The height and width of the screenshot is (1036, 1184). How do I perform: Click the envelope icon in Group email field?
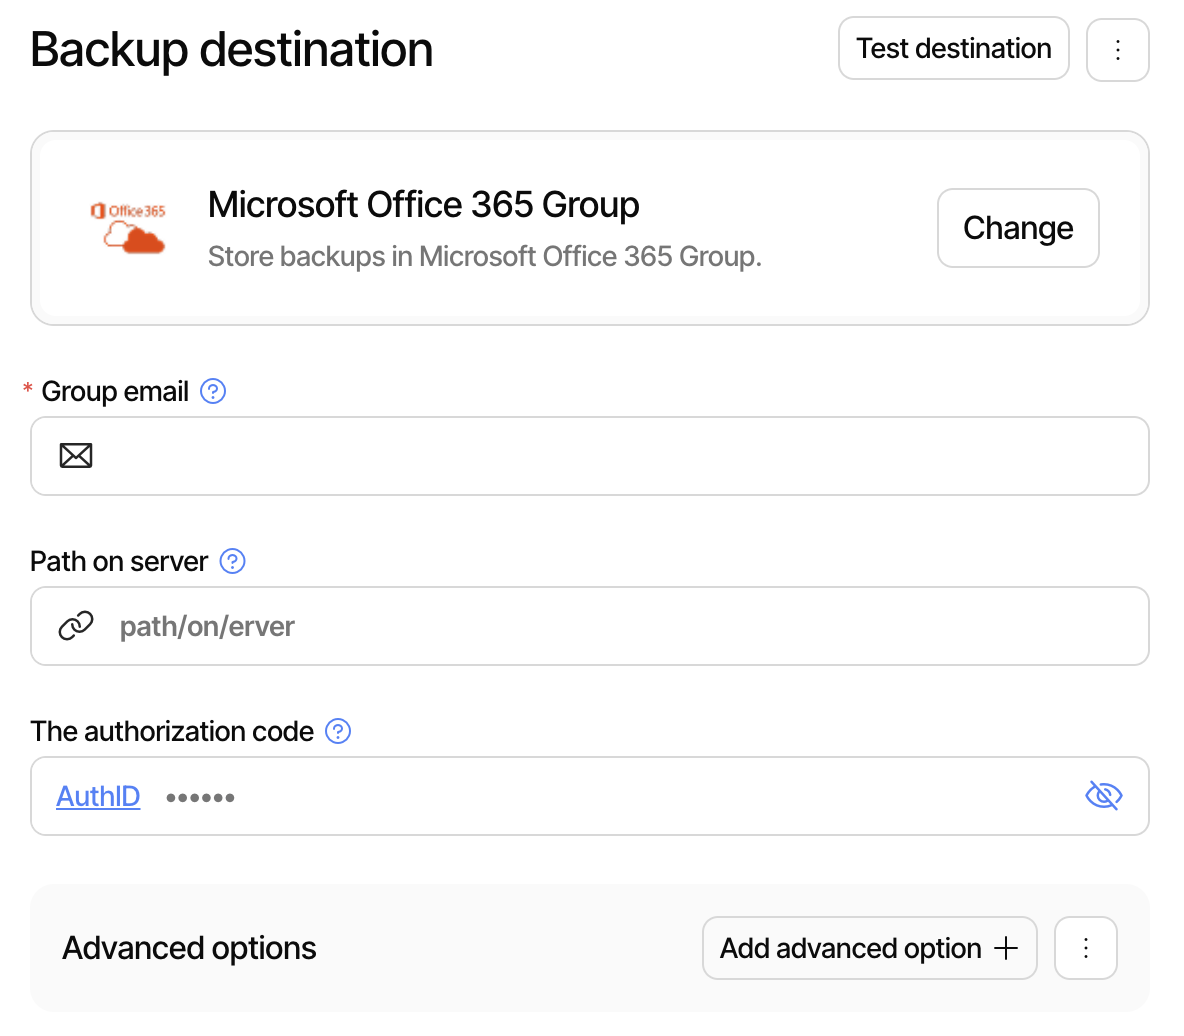coord(76,456)
